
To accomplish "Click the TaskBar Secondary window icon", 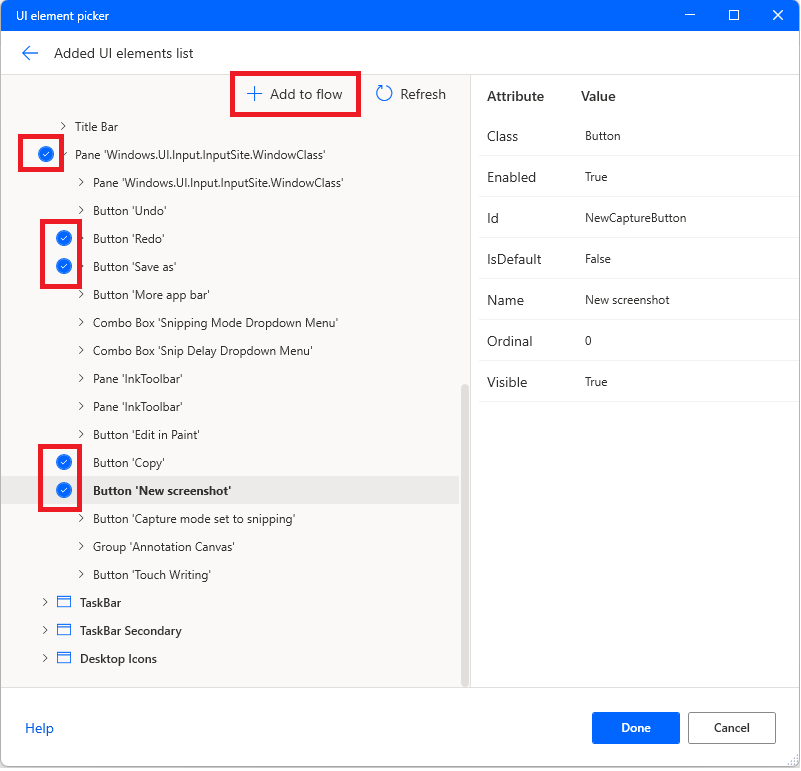I will point(64,631).
